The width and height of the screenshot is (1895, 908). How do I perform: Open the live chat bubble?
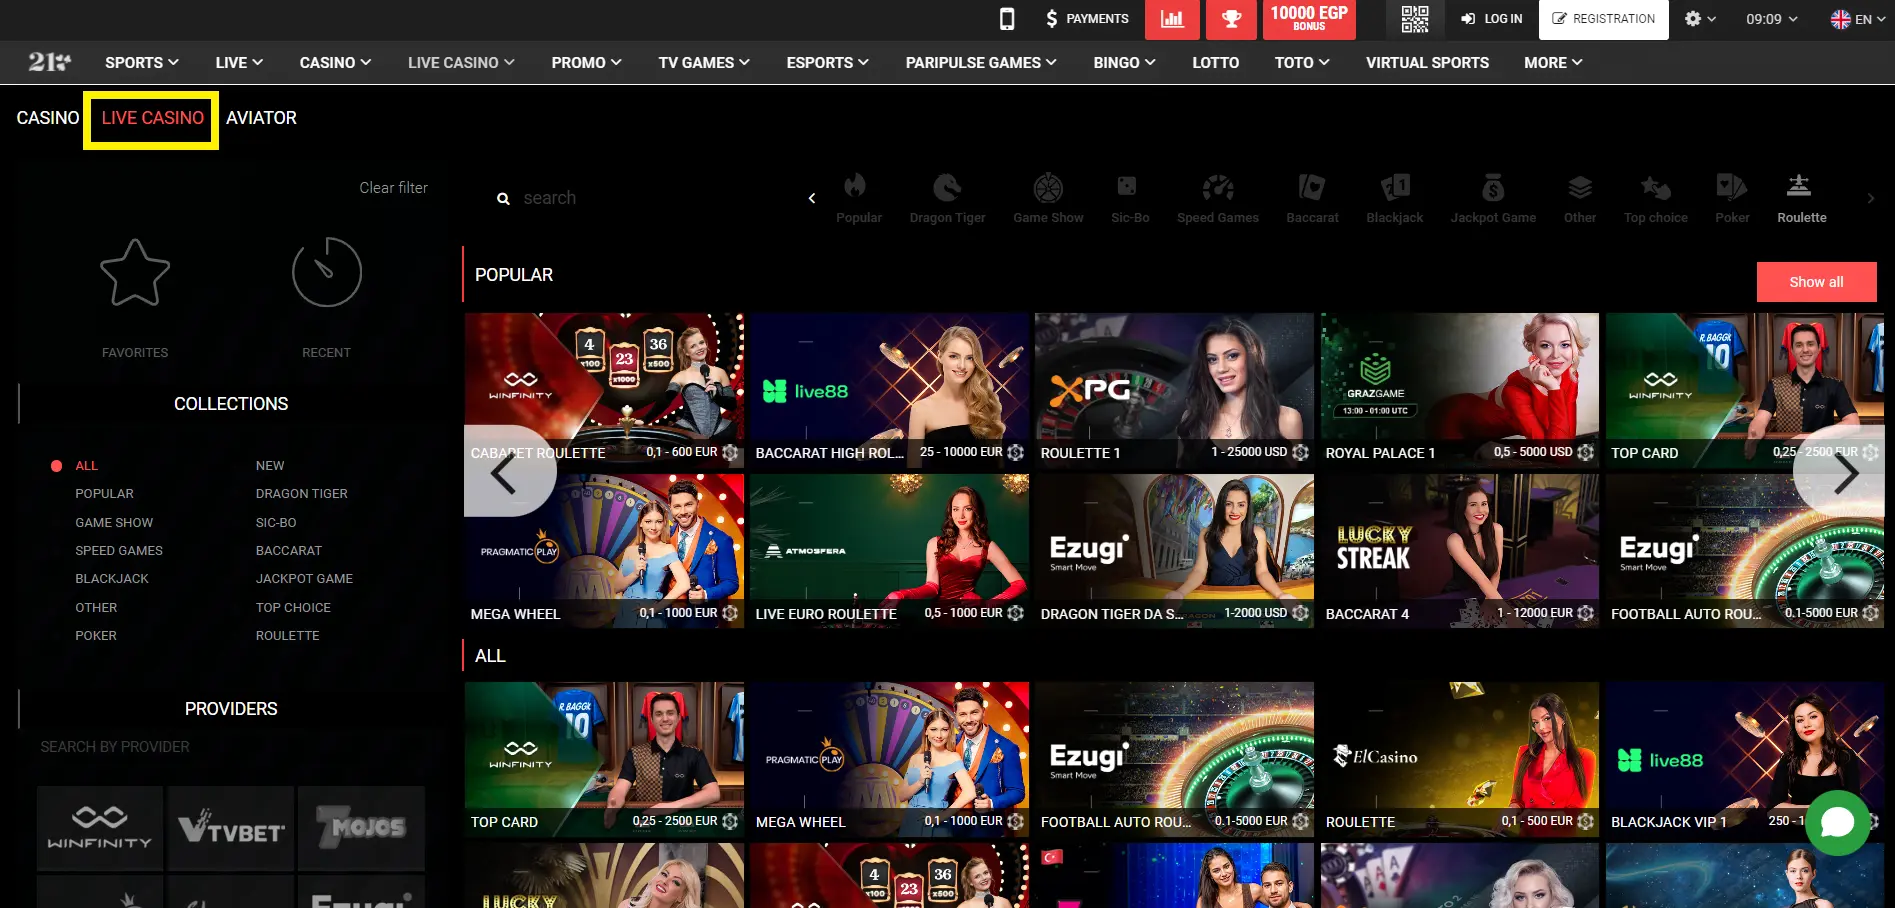[1838, 823]
